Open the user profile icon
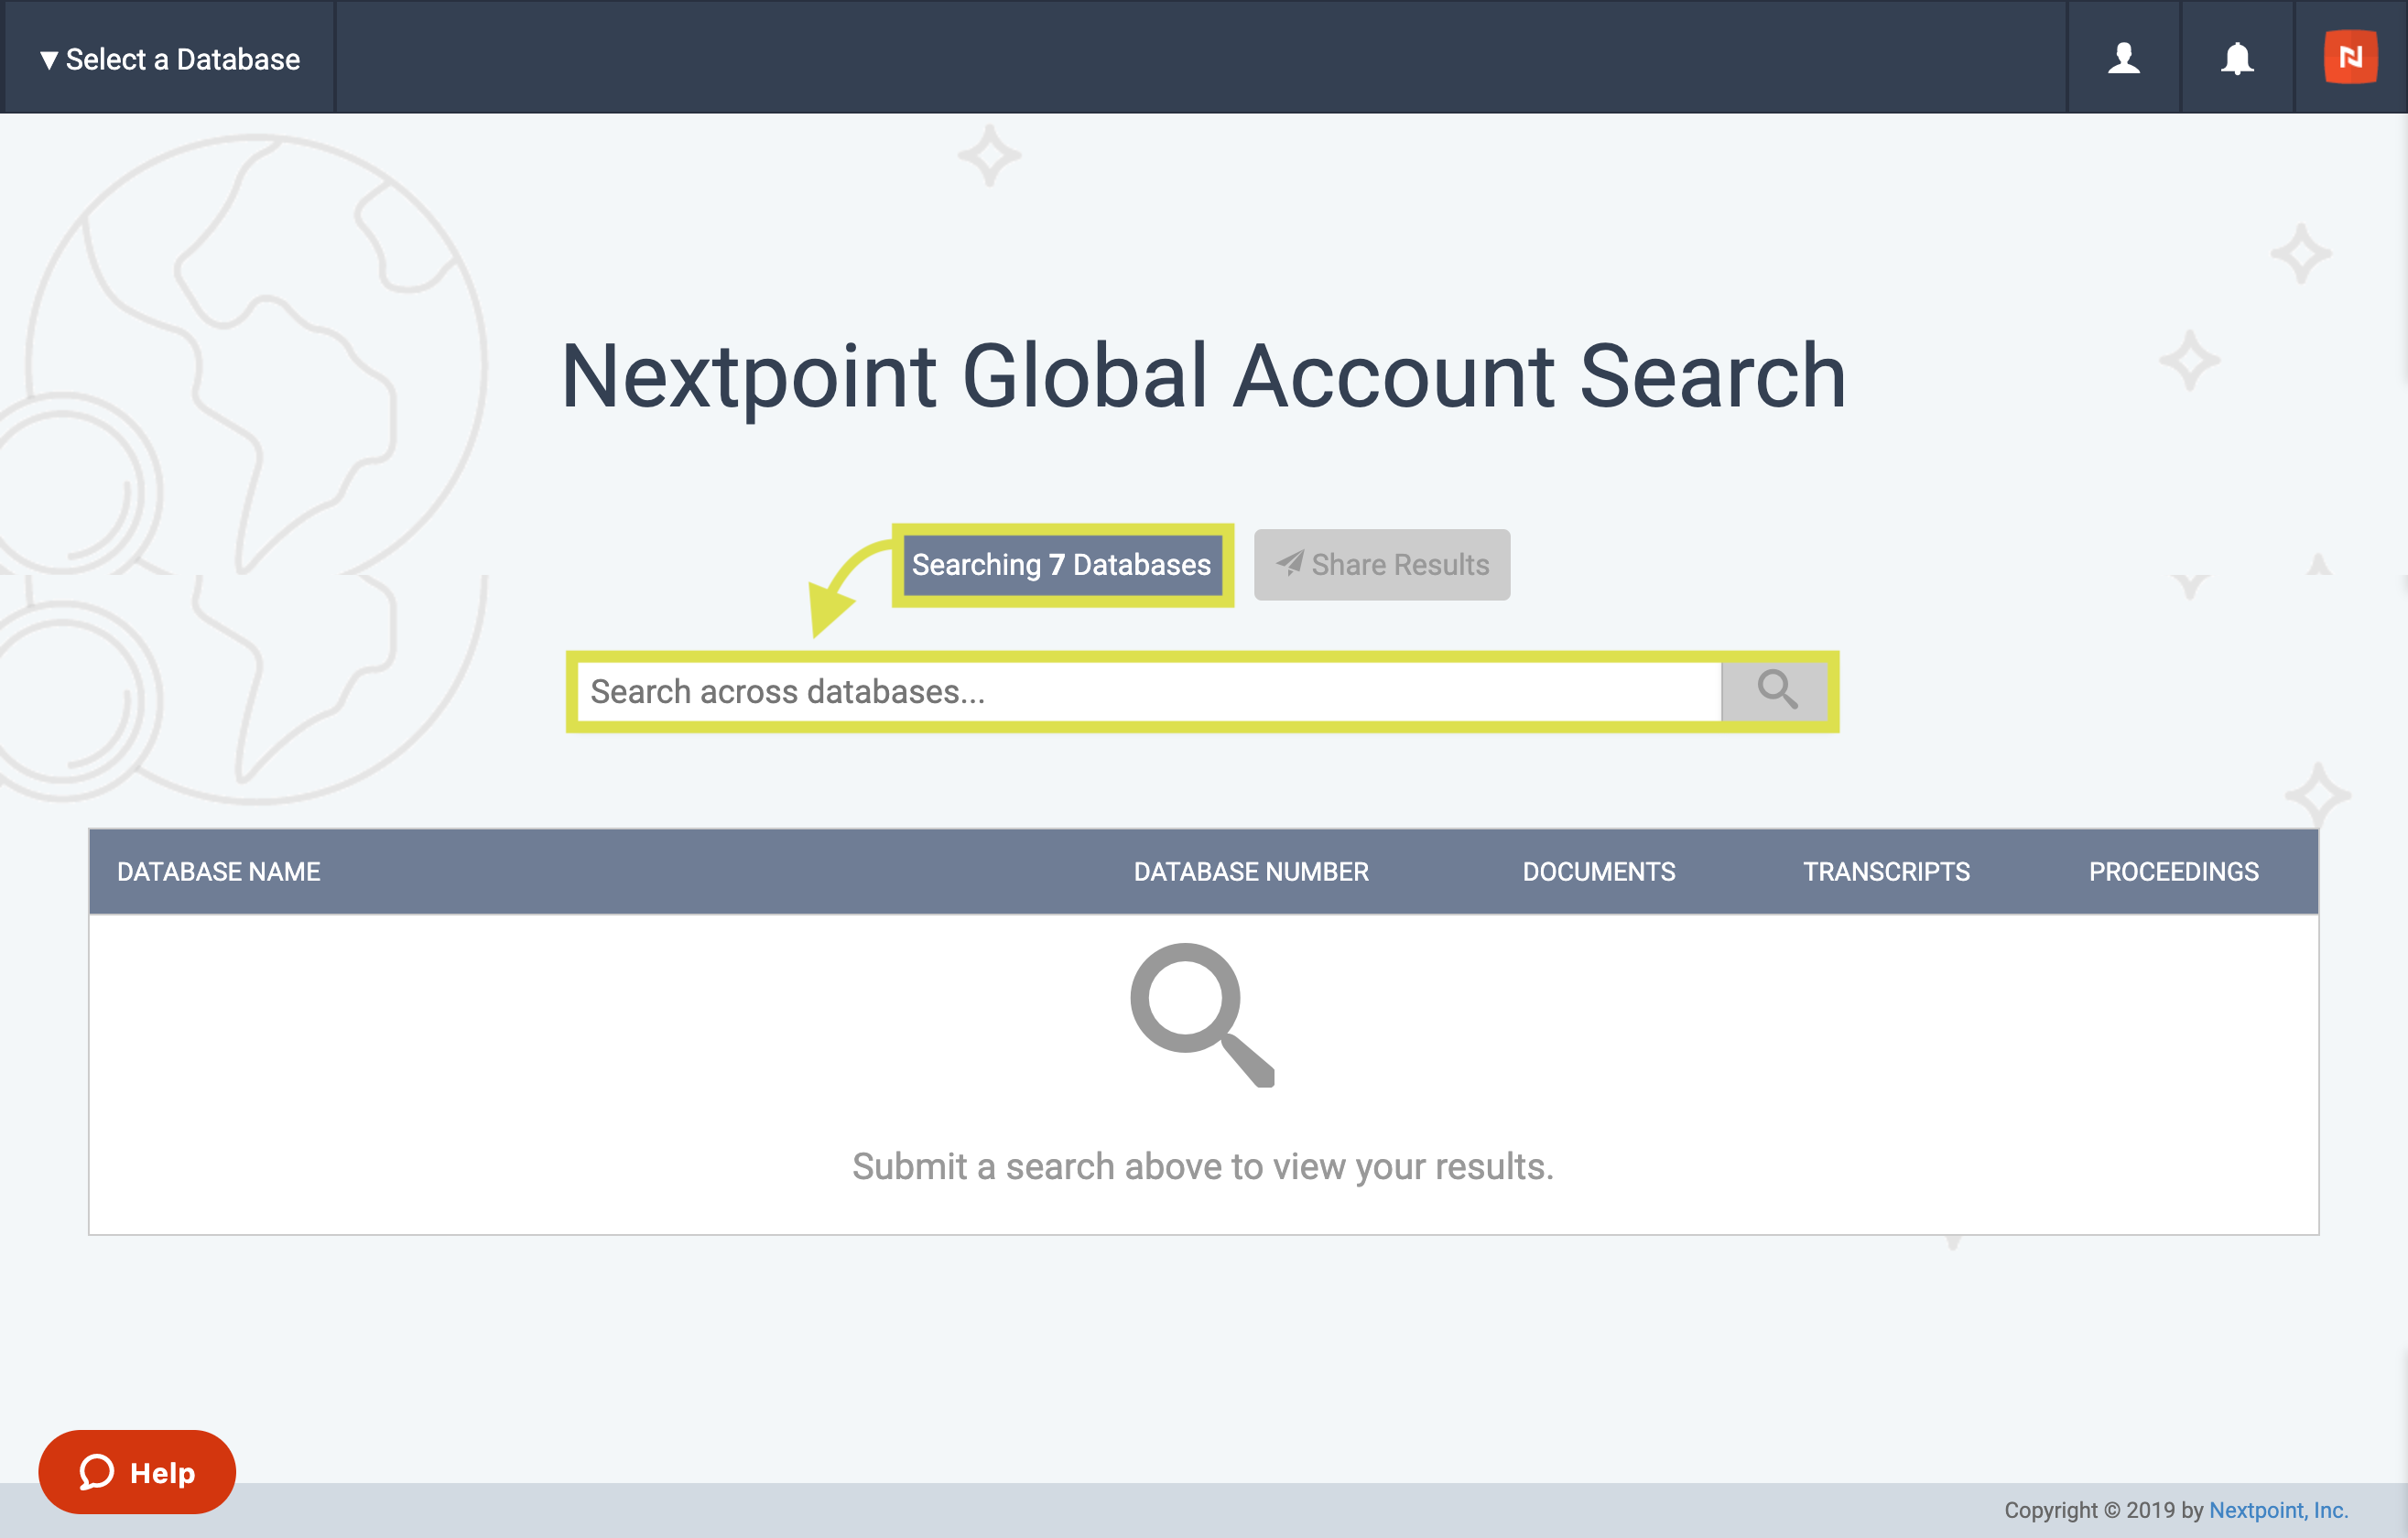The width and height of the screenshot is (2408, 1538). [2124, 59]
